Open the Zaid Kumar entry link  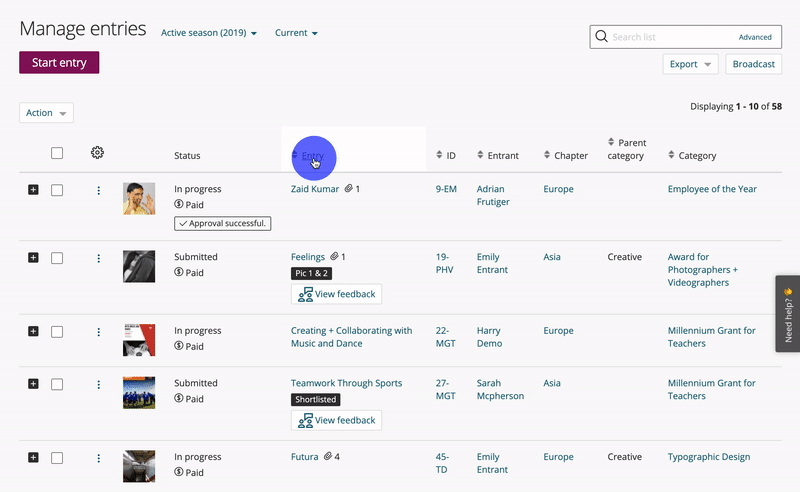tap(315, 189)
